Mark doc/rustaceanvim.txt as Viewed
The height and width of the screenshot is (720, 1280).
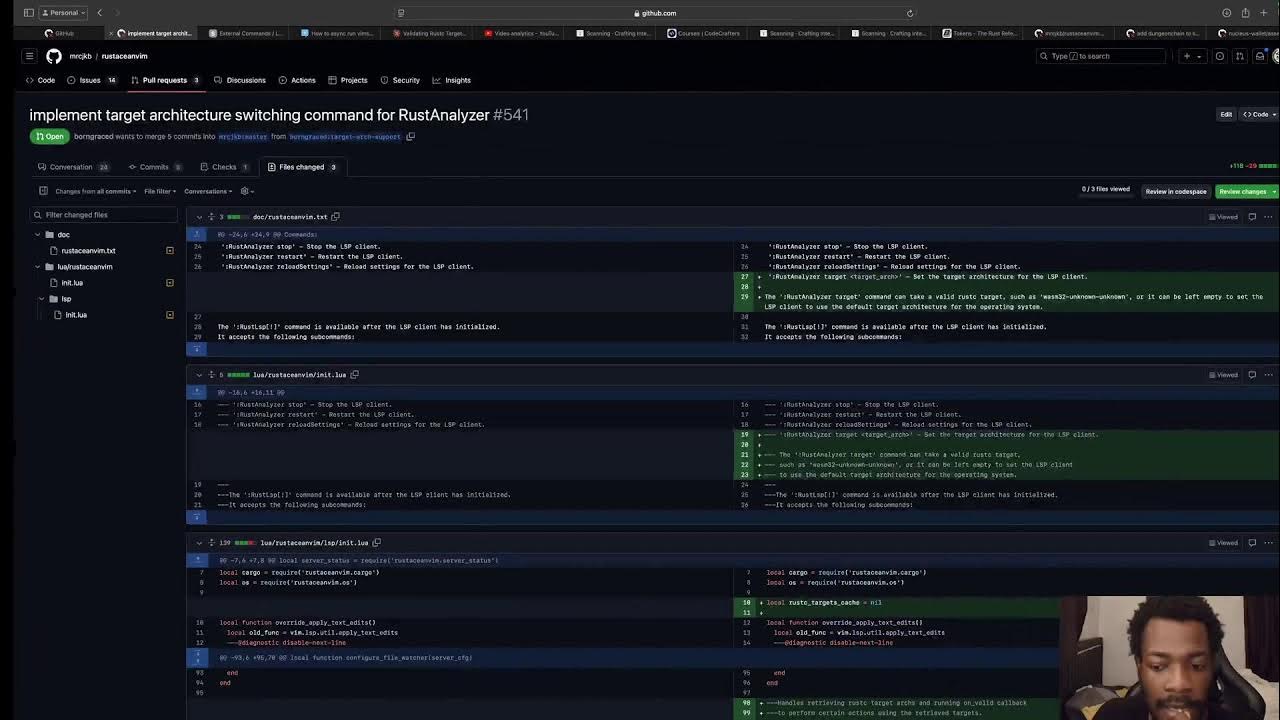1223,216
